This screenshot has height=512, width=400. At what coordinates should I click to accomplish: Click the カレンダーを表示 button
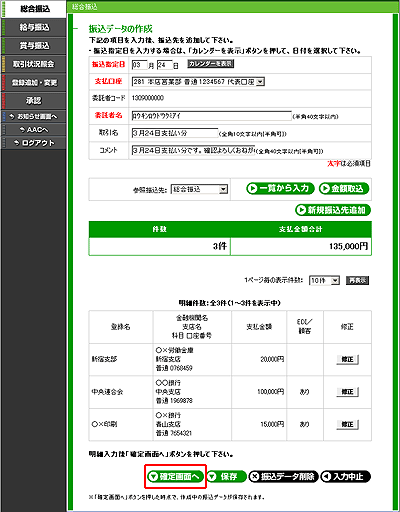click(210, 64)
